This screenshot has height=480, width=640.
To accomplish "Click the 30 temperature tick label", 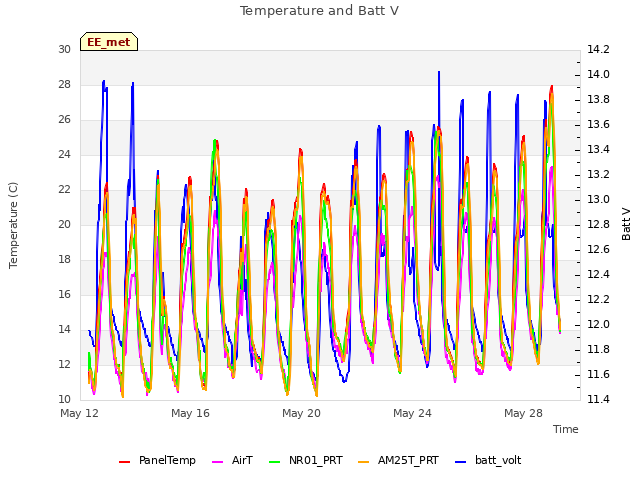I will [x=64, y=49].
